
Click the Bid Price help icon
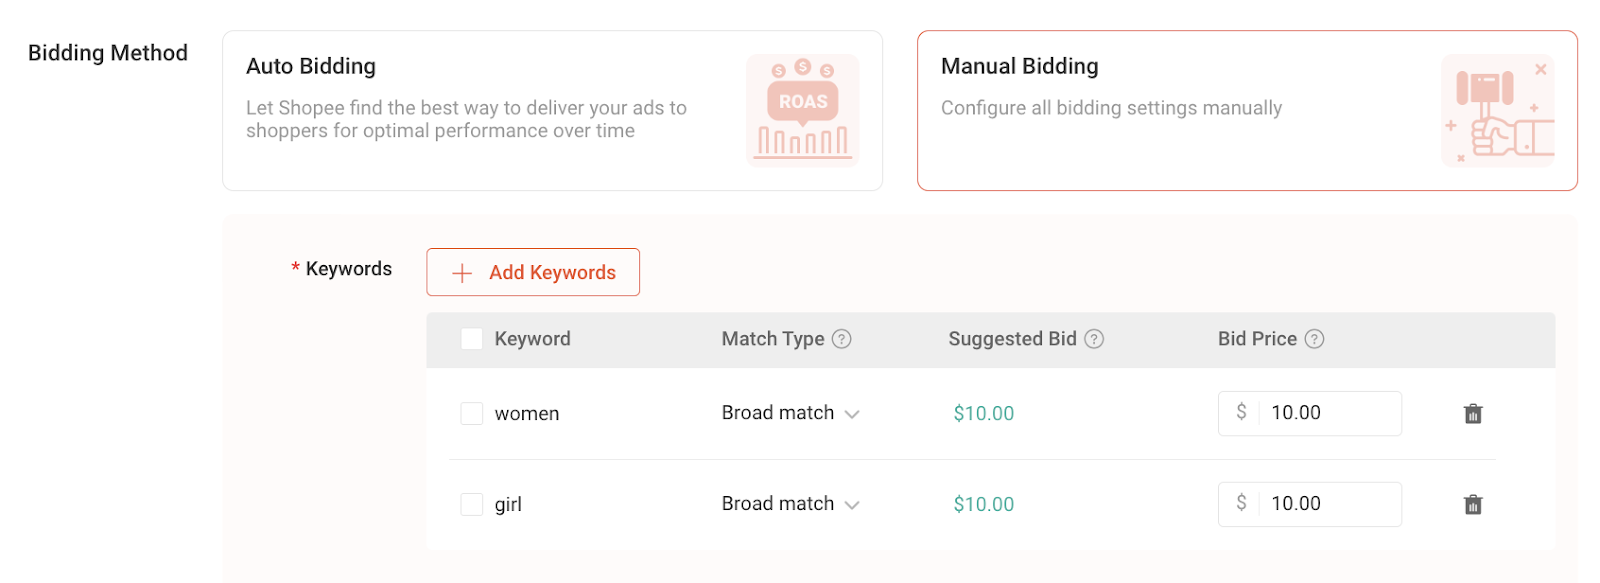[1314, 339]
